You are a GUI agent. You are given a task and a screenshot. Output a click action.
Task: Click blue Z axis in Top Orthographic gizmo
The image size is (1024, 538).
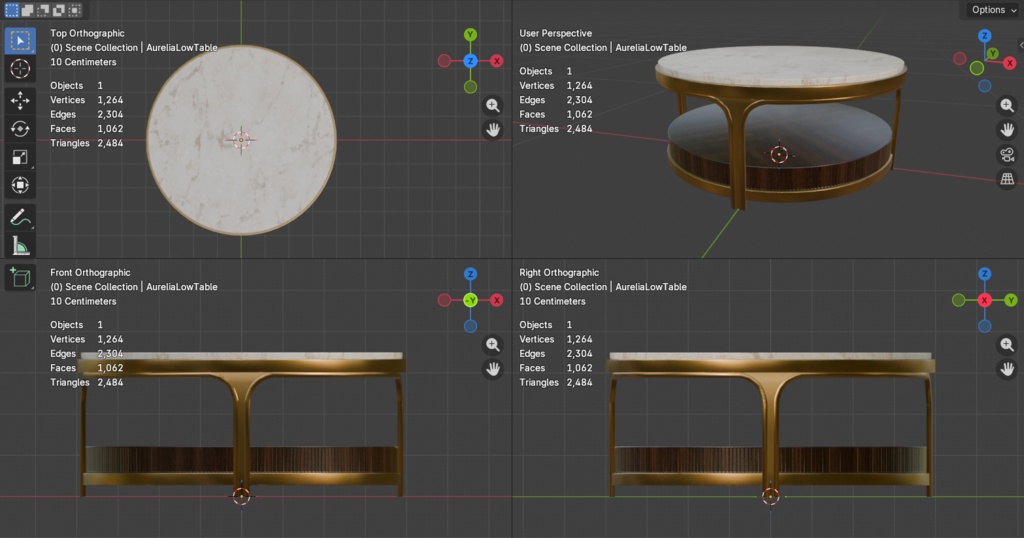click(470, 61)
